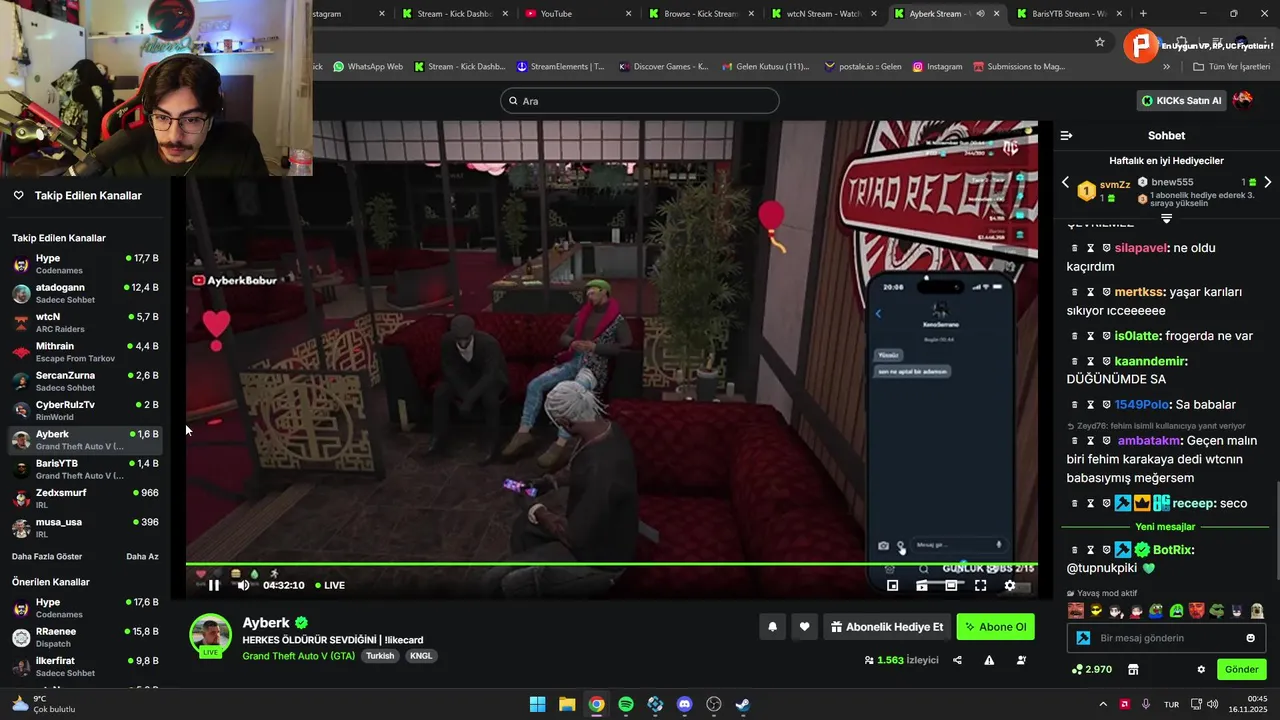
Task: Click Abonelik Hediye Et button
Action: click(x=887, y=627)
